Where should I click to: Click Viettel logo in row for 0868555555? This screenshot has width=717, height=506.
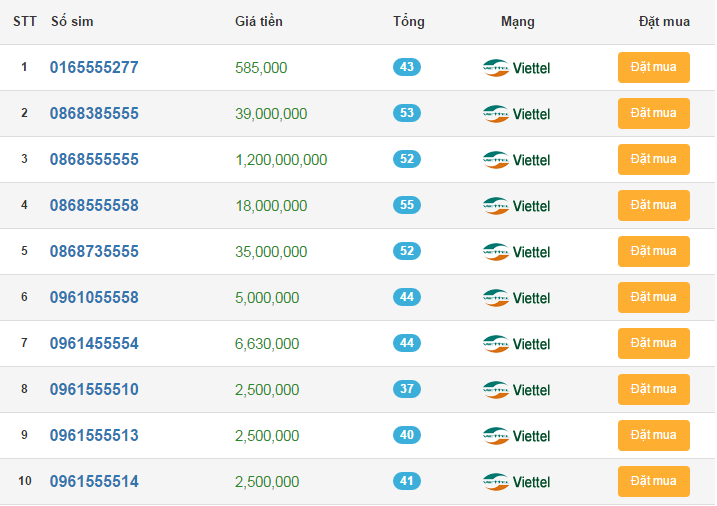point(516,160)
